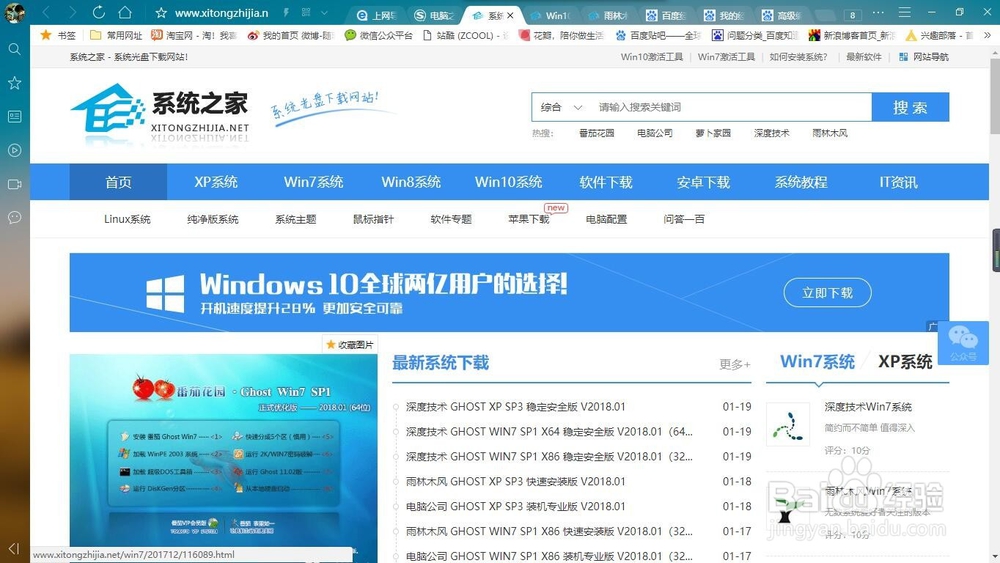
Task: Click the 收藏图片 save image button
Action: tap(349, 344)
